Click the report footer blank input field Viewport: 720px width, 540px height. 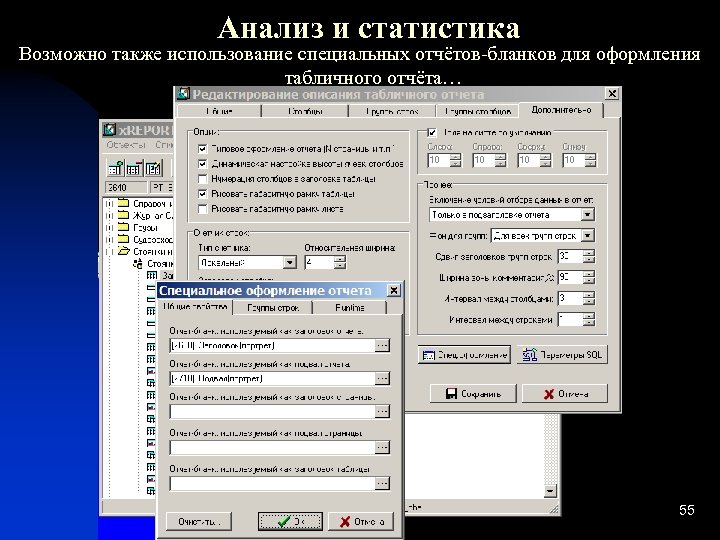(x=272, y=378)
